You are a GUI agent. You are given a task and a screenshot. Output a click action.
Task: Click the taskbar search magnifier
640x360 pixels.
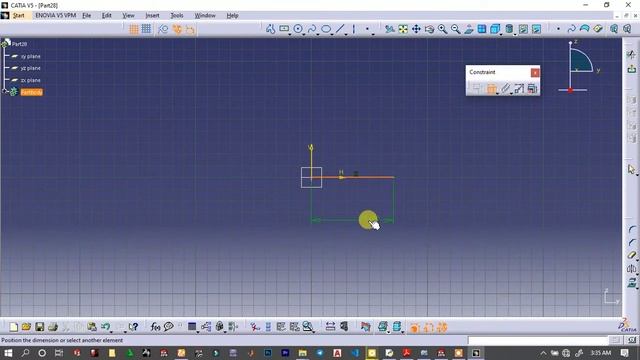click(x=25, y=353)
